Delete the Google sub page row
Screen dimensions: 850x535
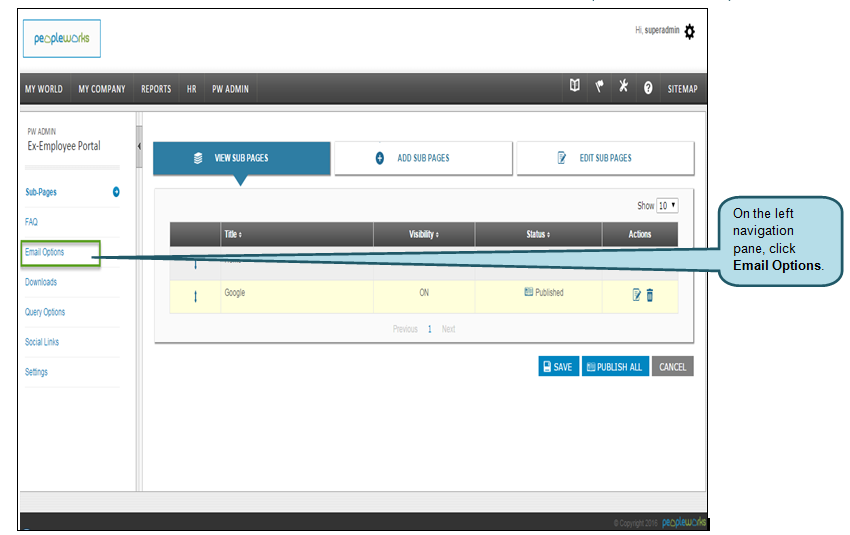point(650,294)
